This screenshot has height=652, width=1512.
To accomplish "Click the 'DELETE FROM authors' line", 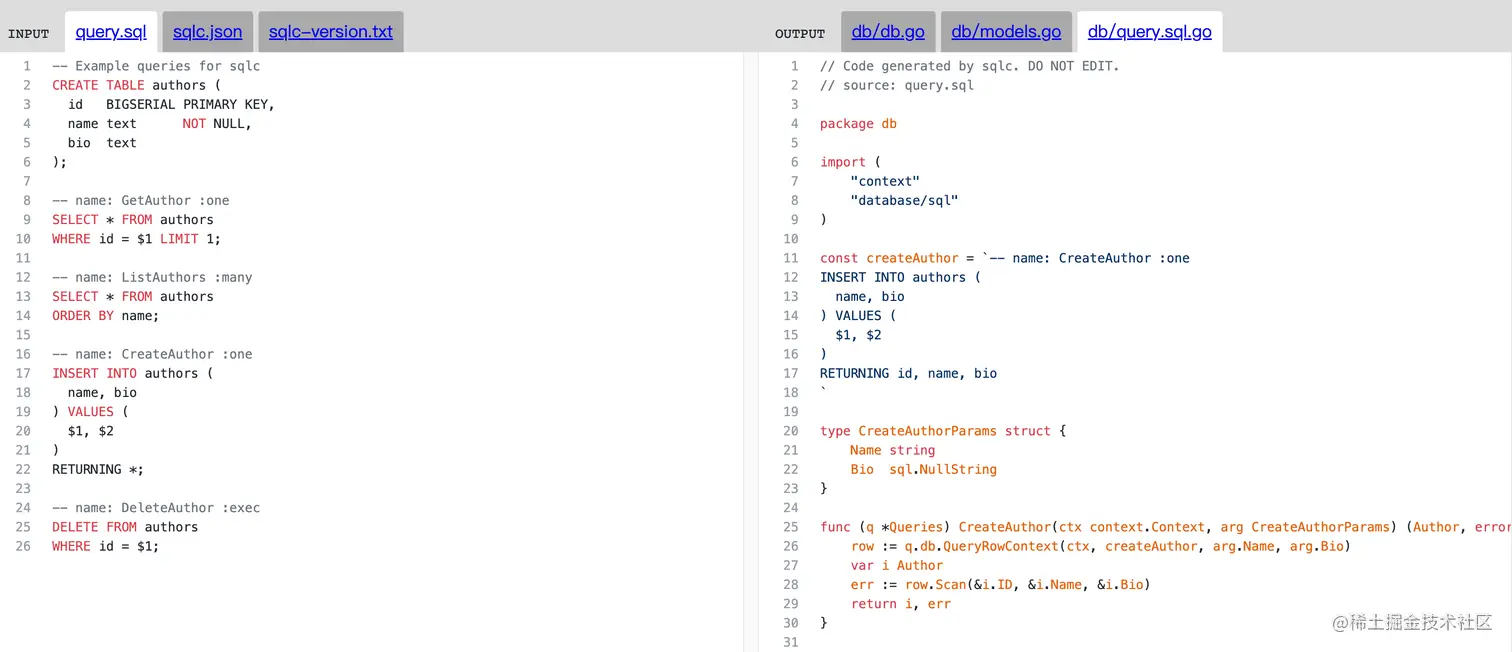I will pos(125,527).
